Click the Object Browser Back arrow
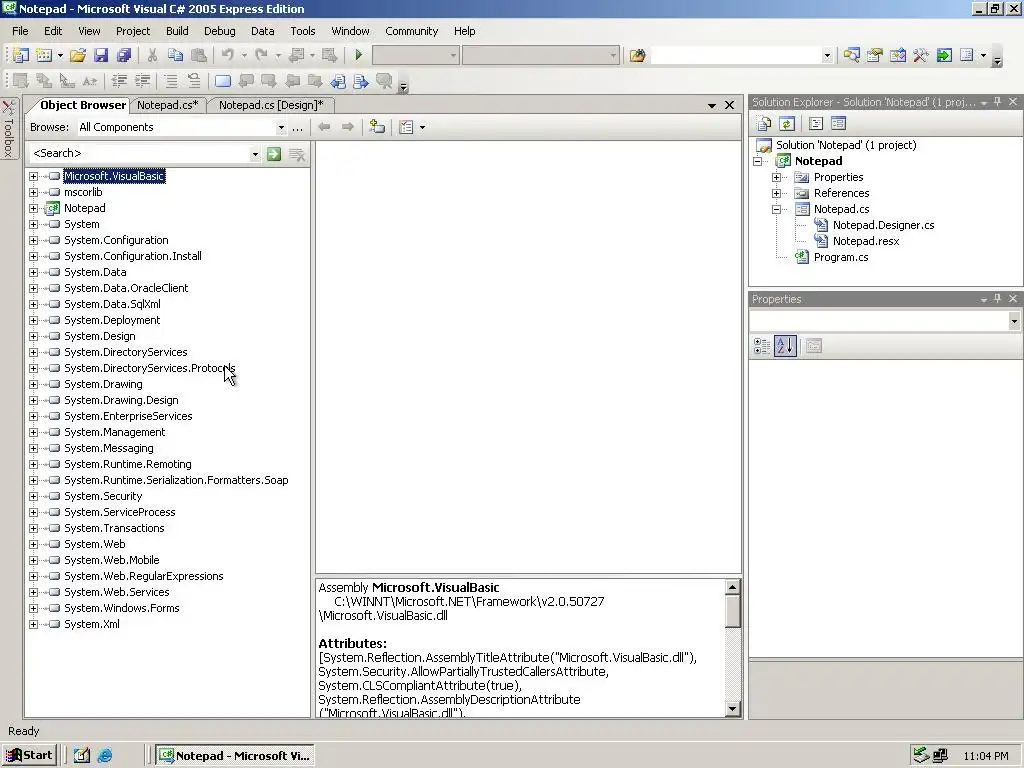The height and width of the screenshot is (768, 1024). pyautogui.click(x=324, y=127)
